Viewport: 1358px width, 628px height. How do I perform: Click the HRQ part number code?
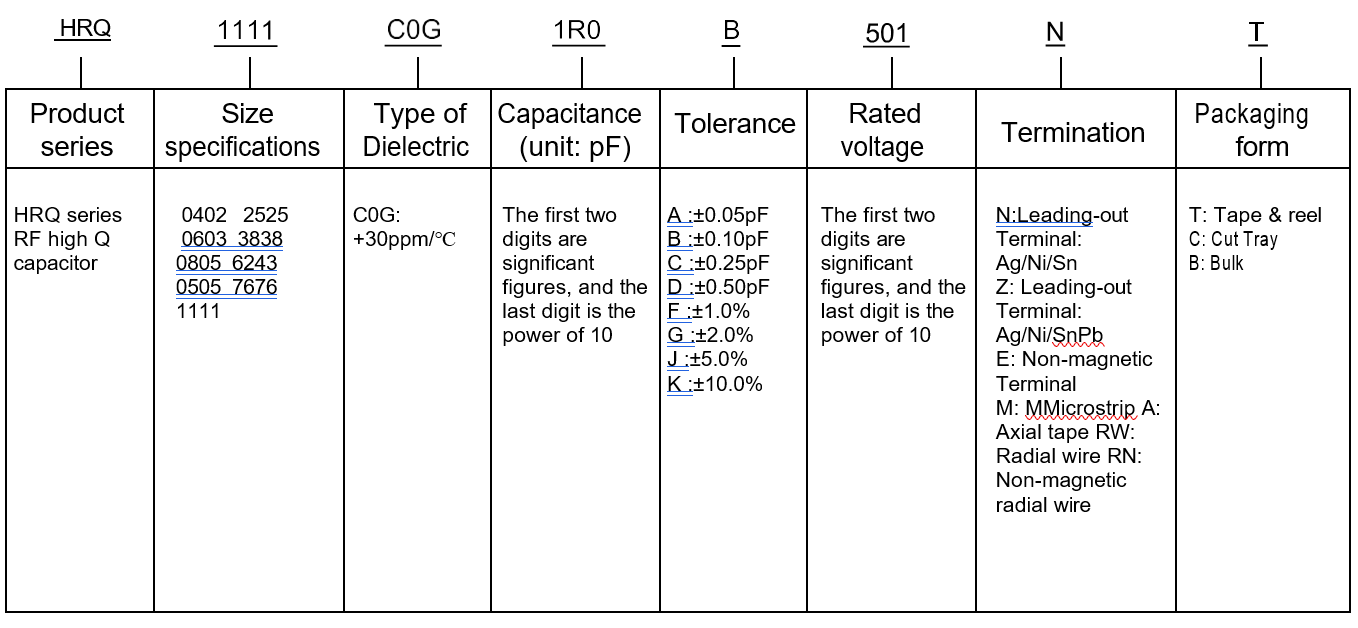tap(83, 29)
